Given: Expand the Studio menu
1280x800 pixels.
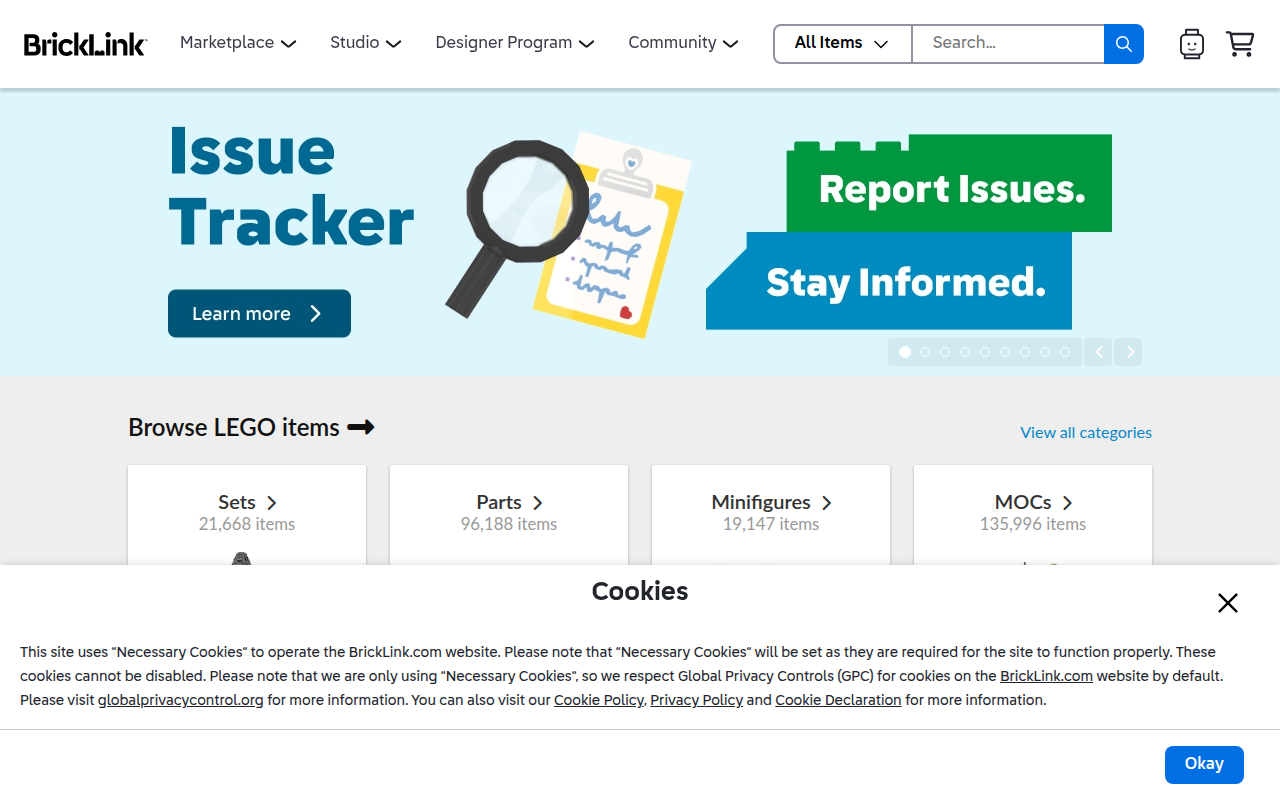Looking at the screenshot, I should tap(366, 43).
